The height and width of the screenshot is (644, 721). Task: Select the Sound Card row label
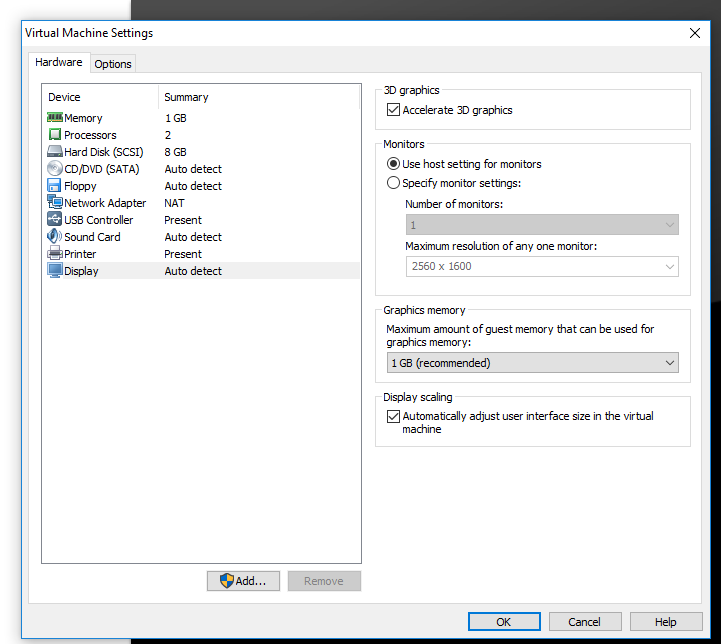92,237
